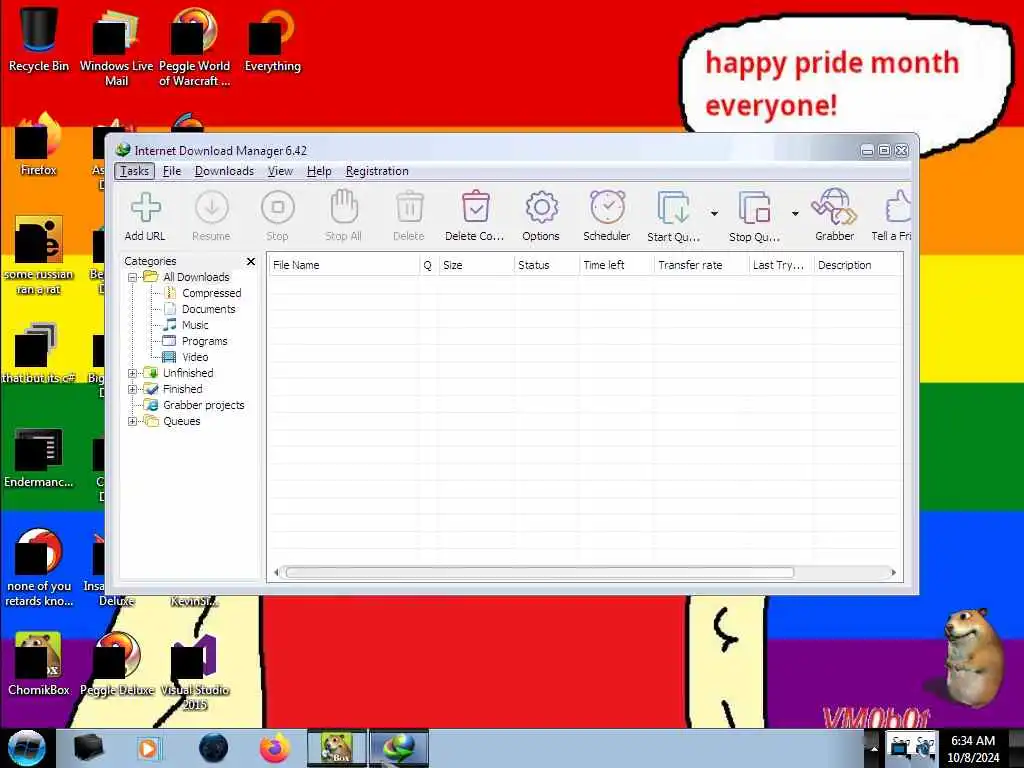Click the Start Queue toolbar icon
This screenshot has width=1024, height=768.
pos(673,208)
